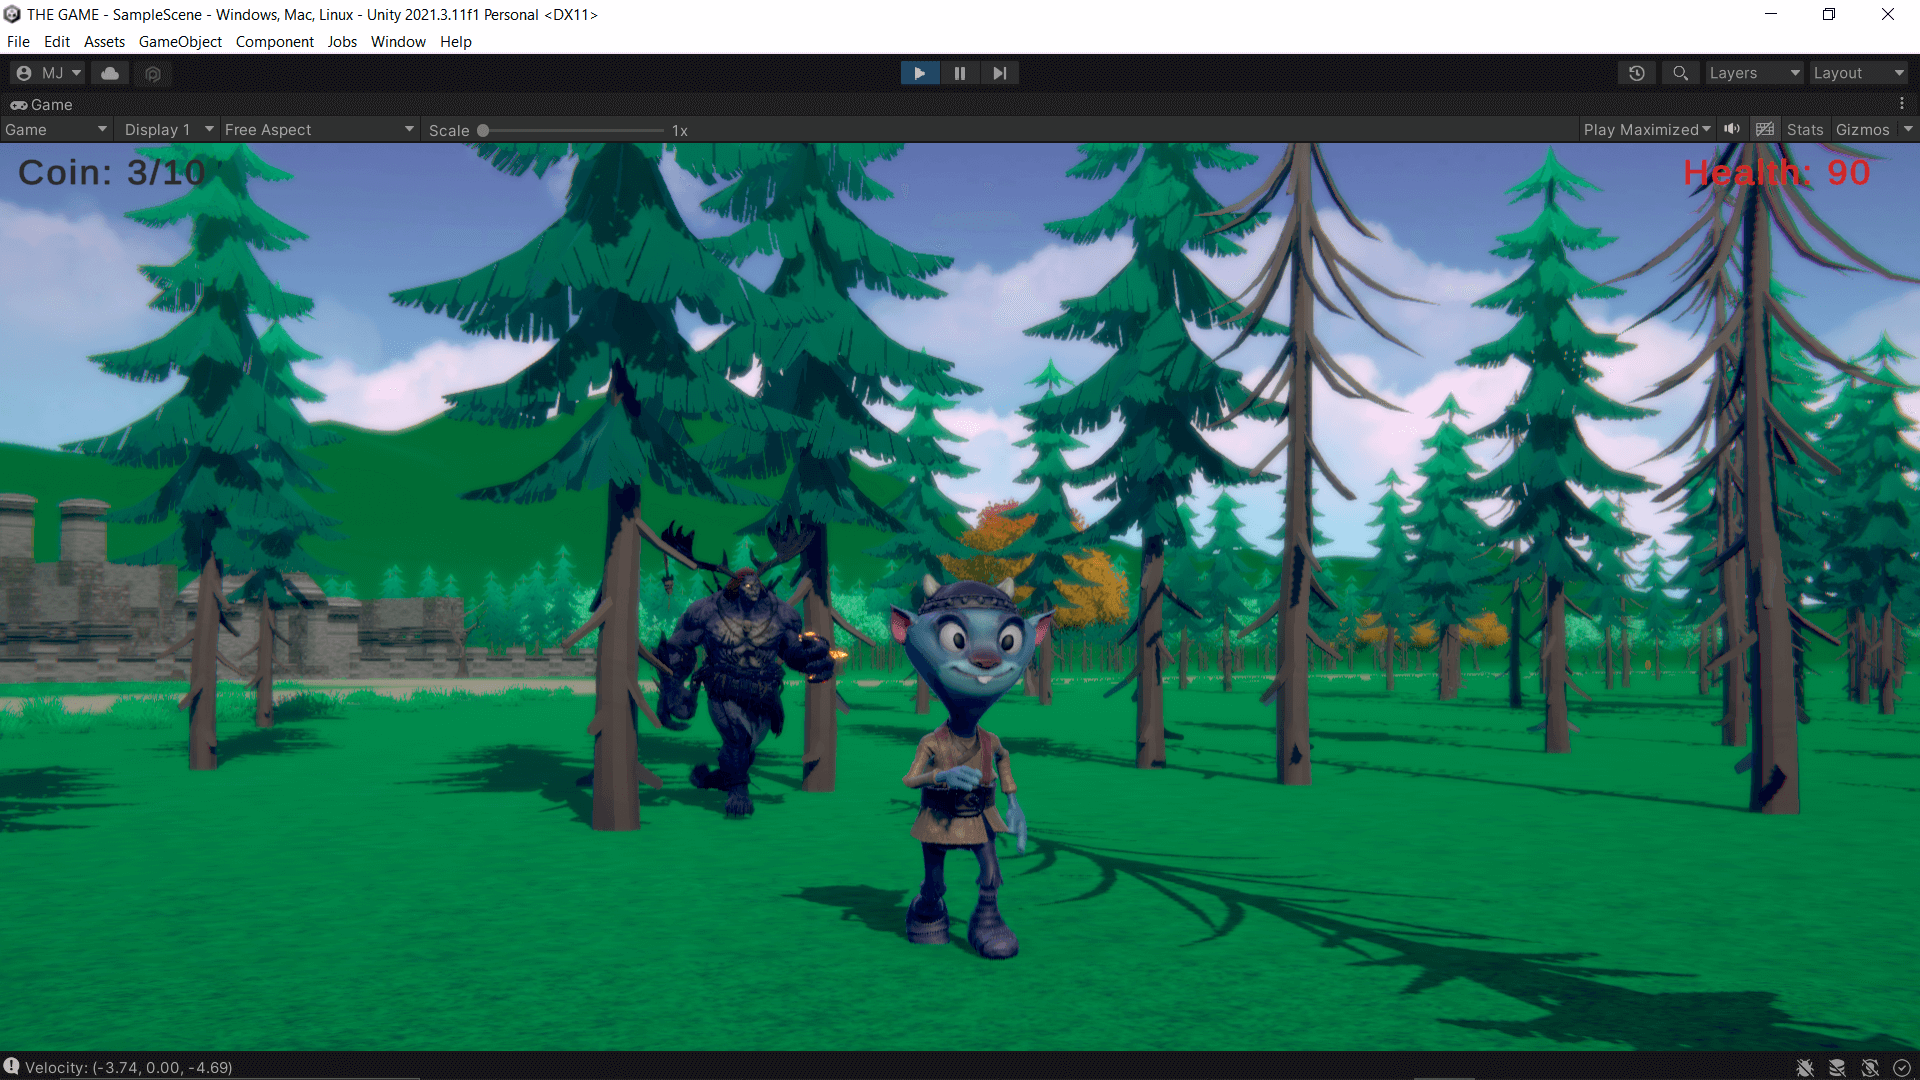Click the global search magnifier icon
1920x1080 pixels.
(x=1681, y=73)
